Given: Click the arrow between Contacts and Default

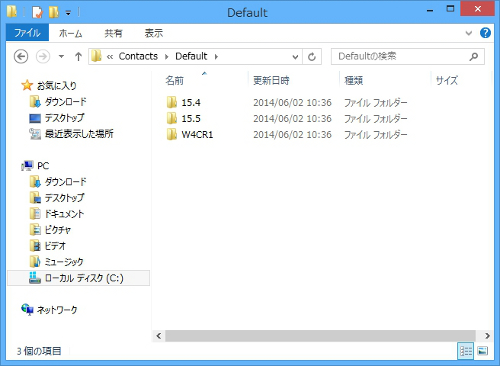Looking at the screenshot, I should [x=167, y=57].
